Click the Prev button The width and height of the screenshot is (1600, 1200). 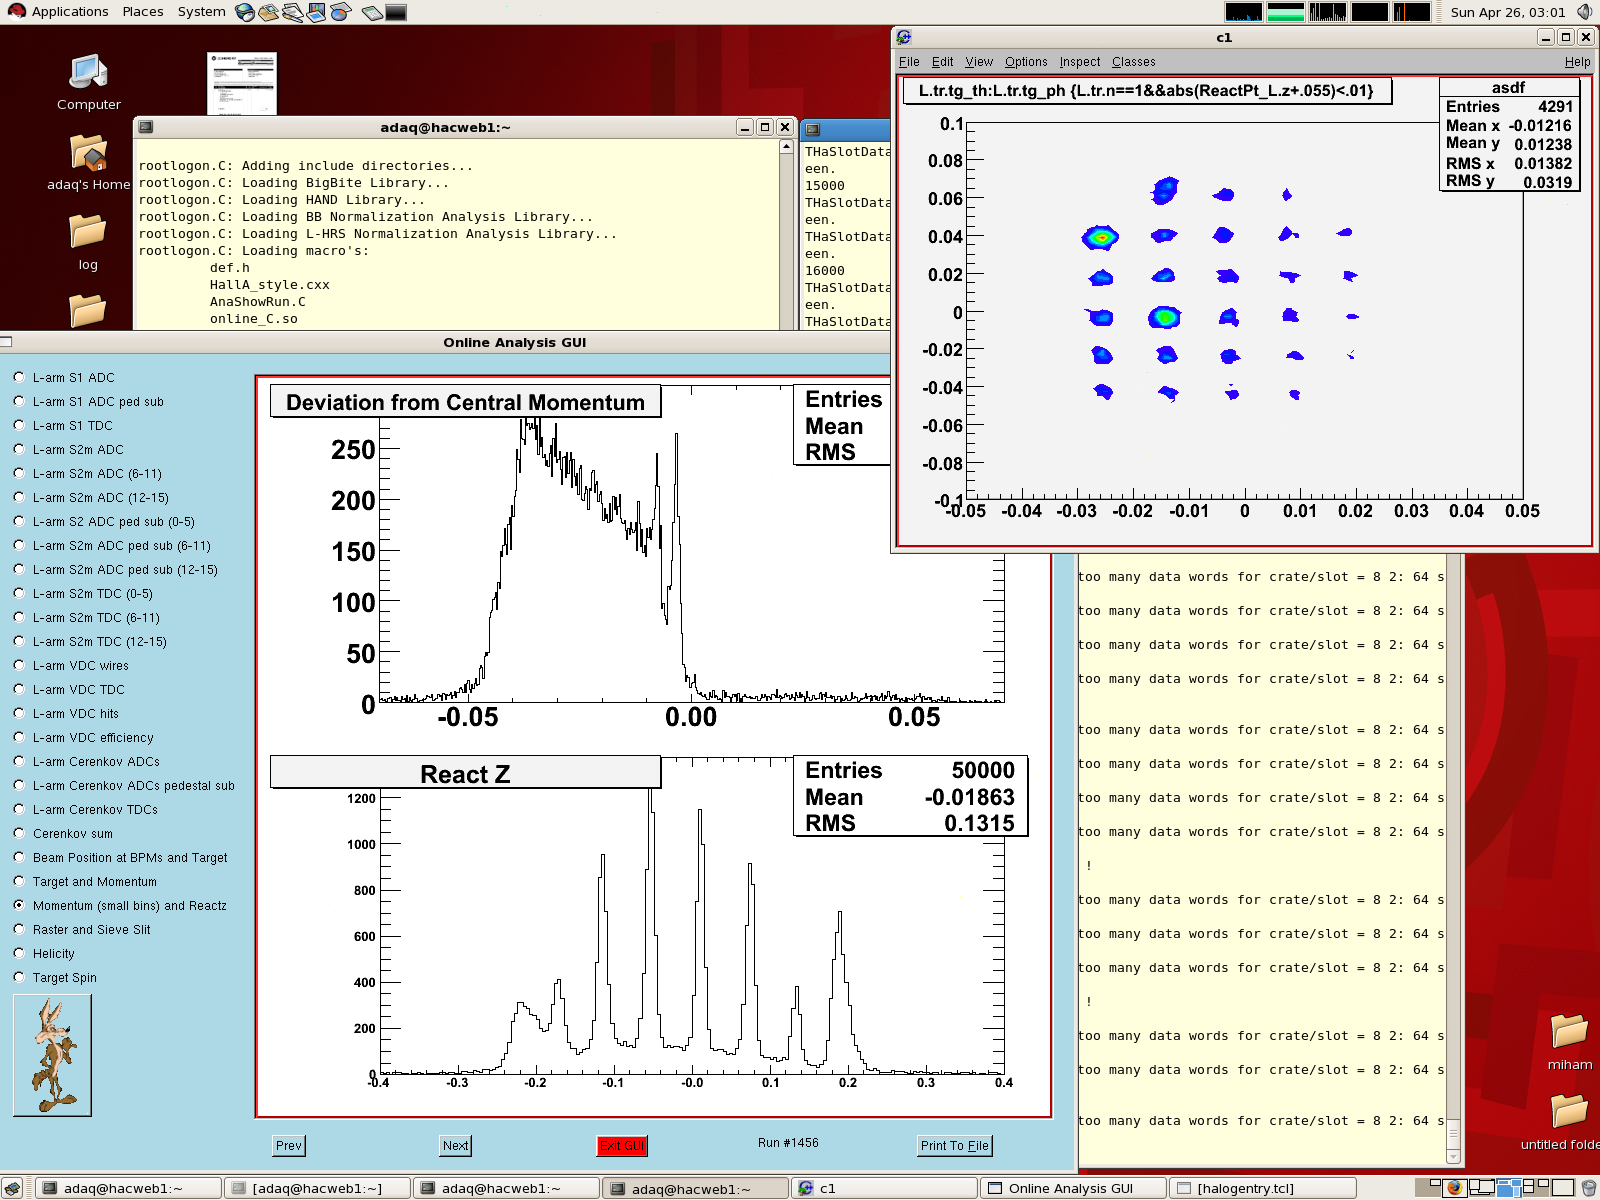tap(289, 1146)
